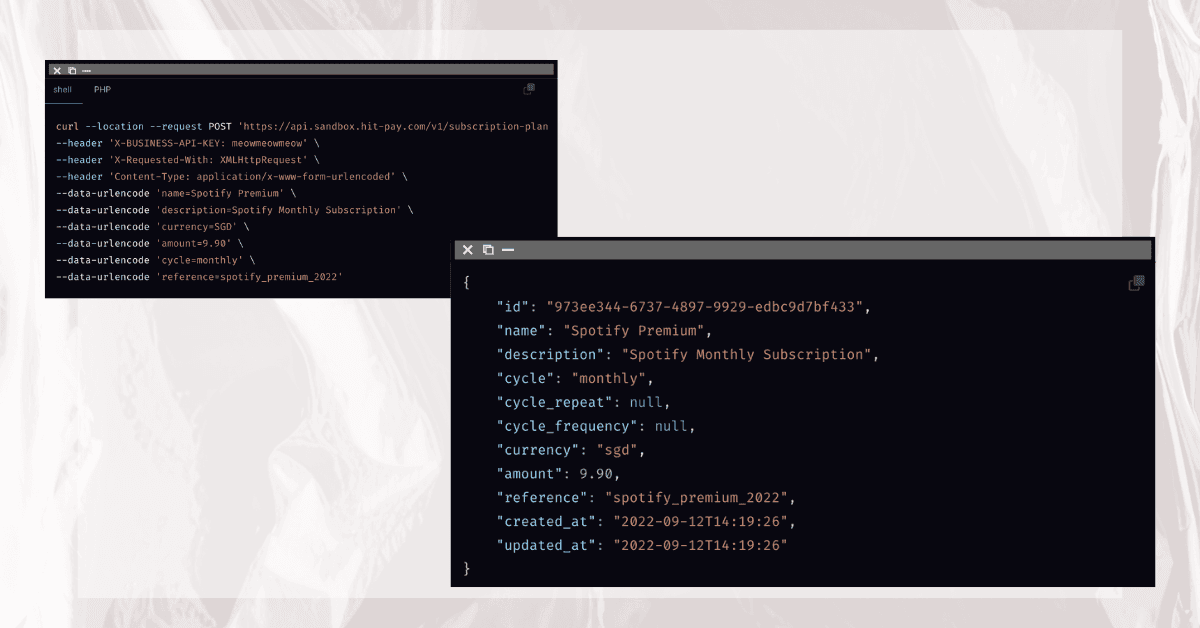
Task: Click the Content-Type header line
Action: pos(231,176)
